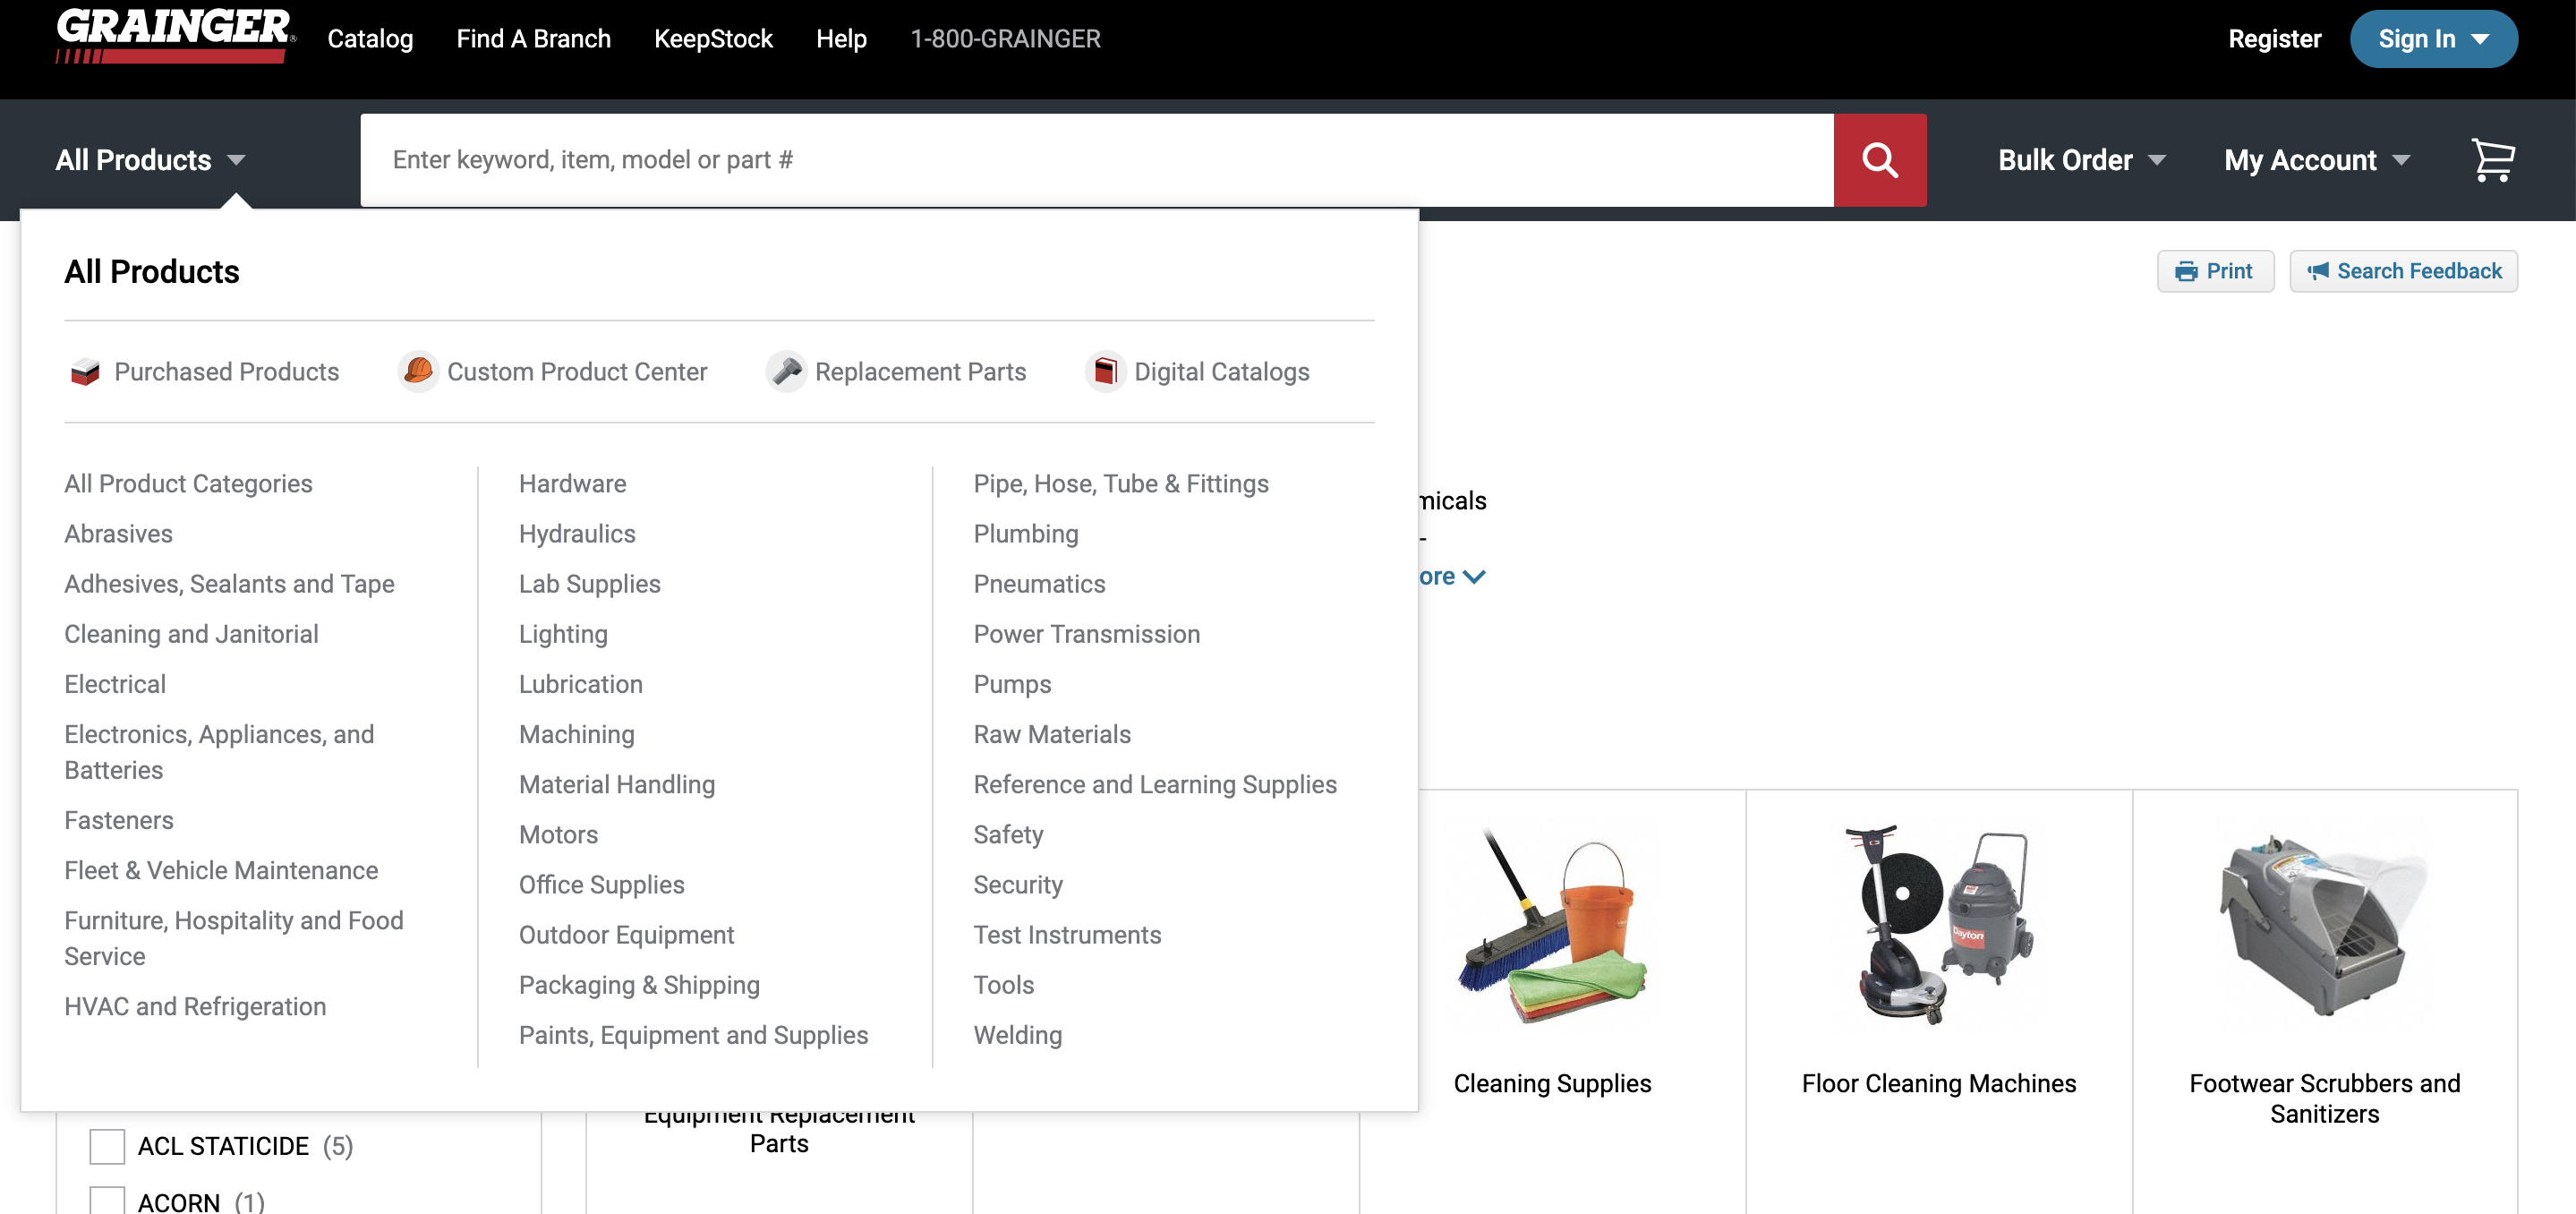This screenshot has height=1214, width=2576.
Task: Expand the 'ore' show more chevron
Action: point(1473,577)
